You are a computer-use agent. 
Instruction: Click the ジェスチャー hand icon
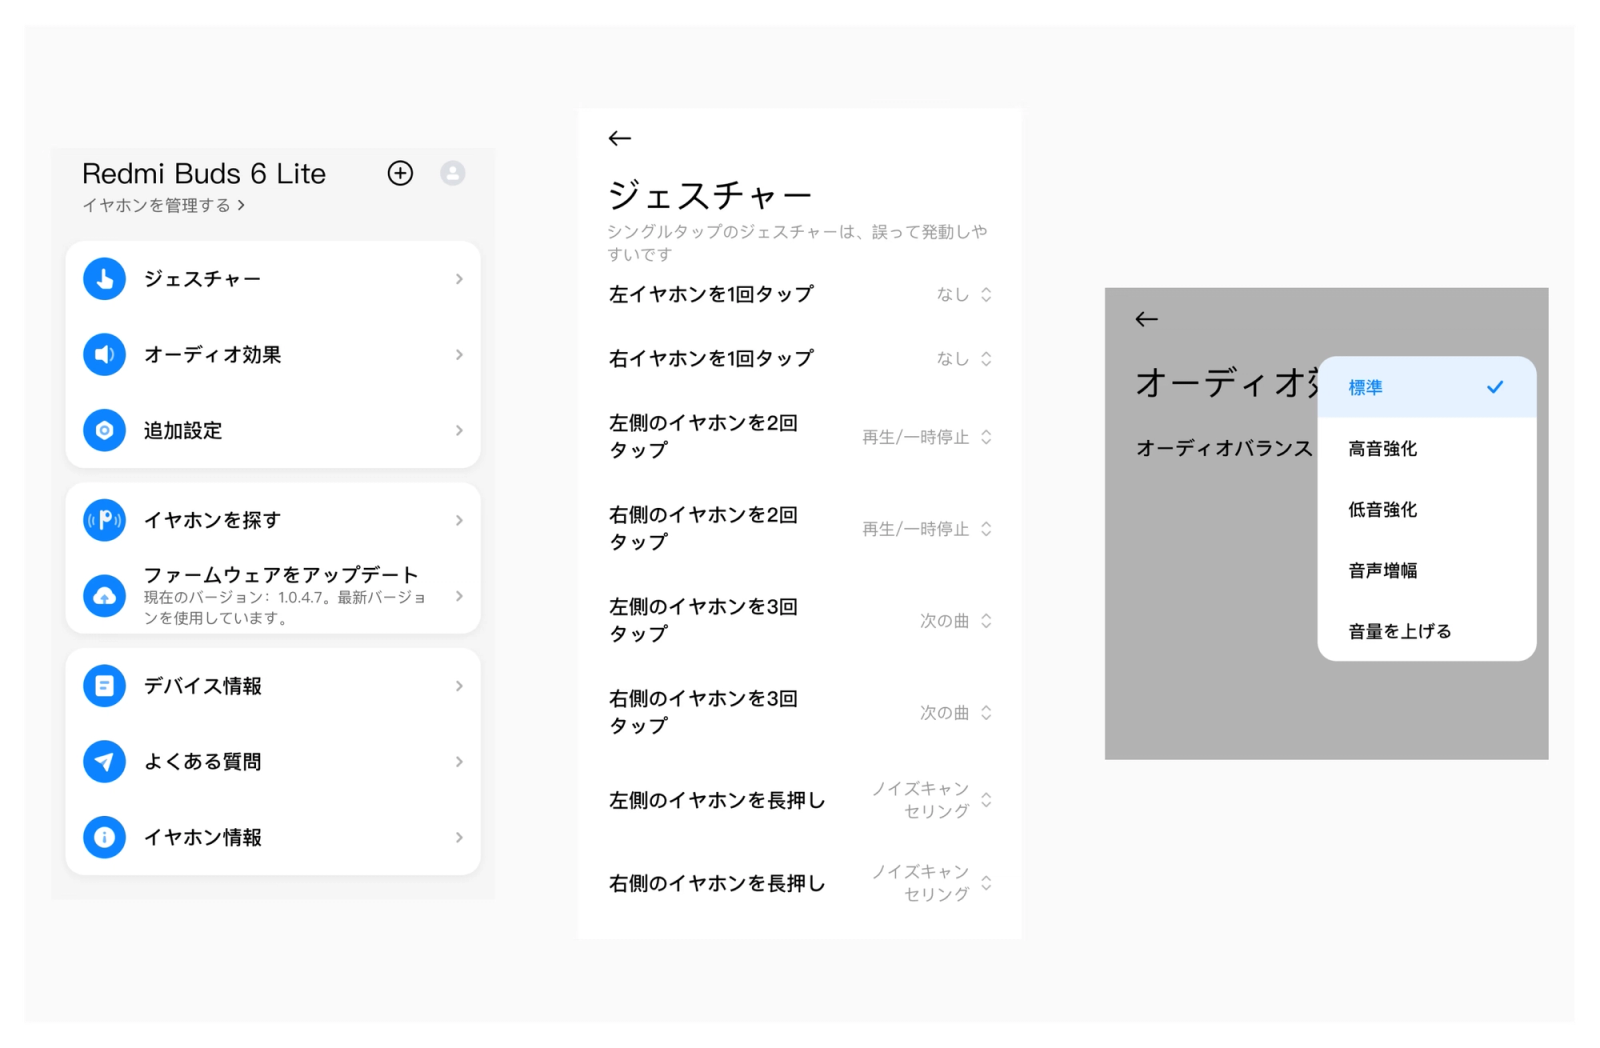[x=104, y=279]
